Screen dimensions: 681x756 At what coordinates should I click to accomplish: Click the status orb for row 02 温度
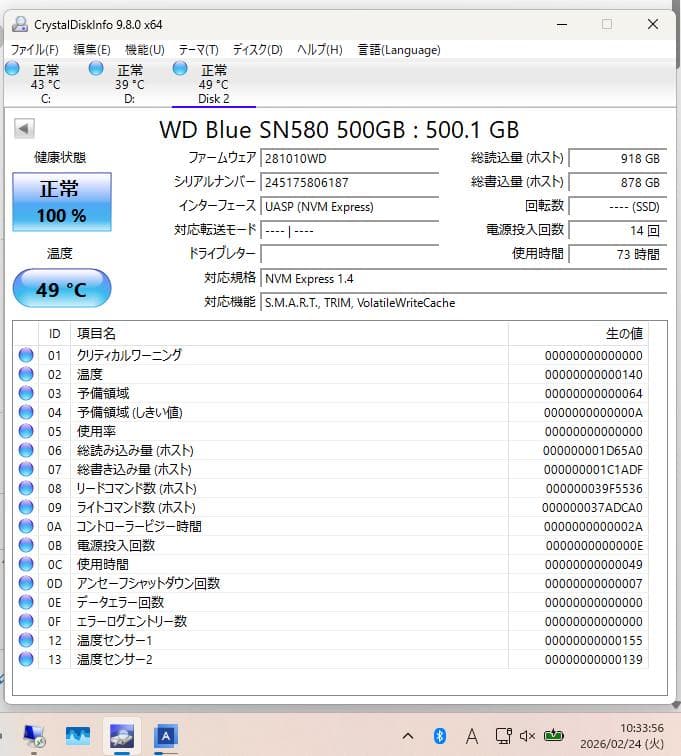click(x=26, y=374)
